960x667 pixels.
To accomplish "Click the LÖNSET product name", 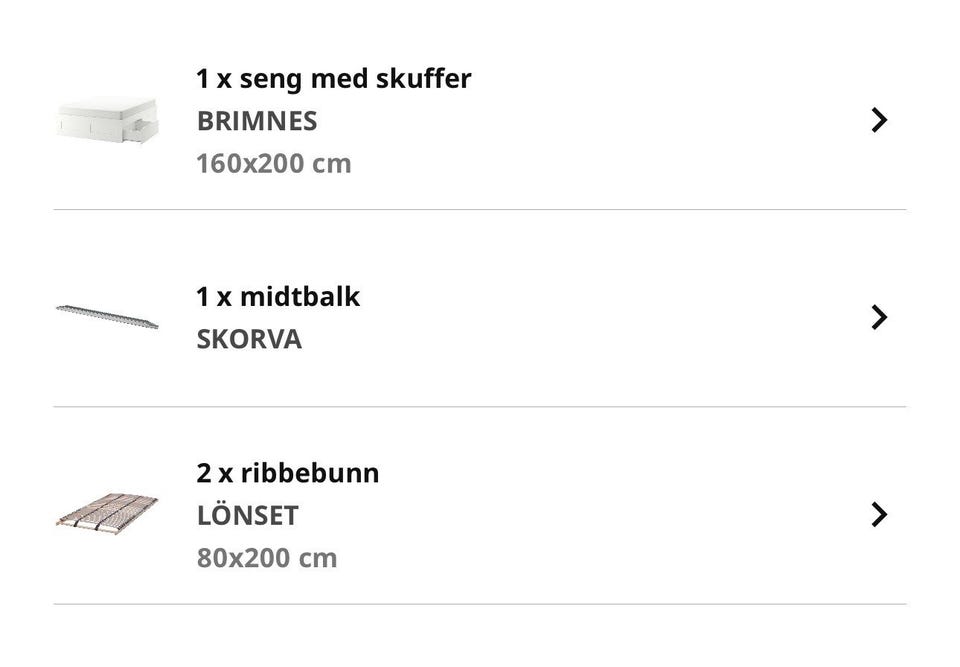I will pos(247,514).
